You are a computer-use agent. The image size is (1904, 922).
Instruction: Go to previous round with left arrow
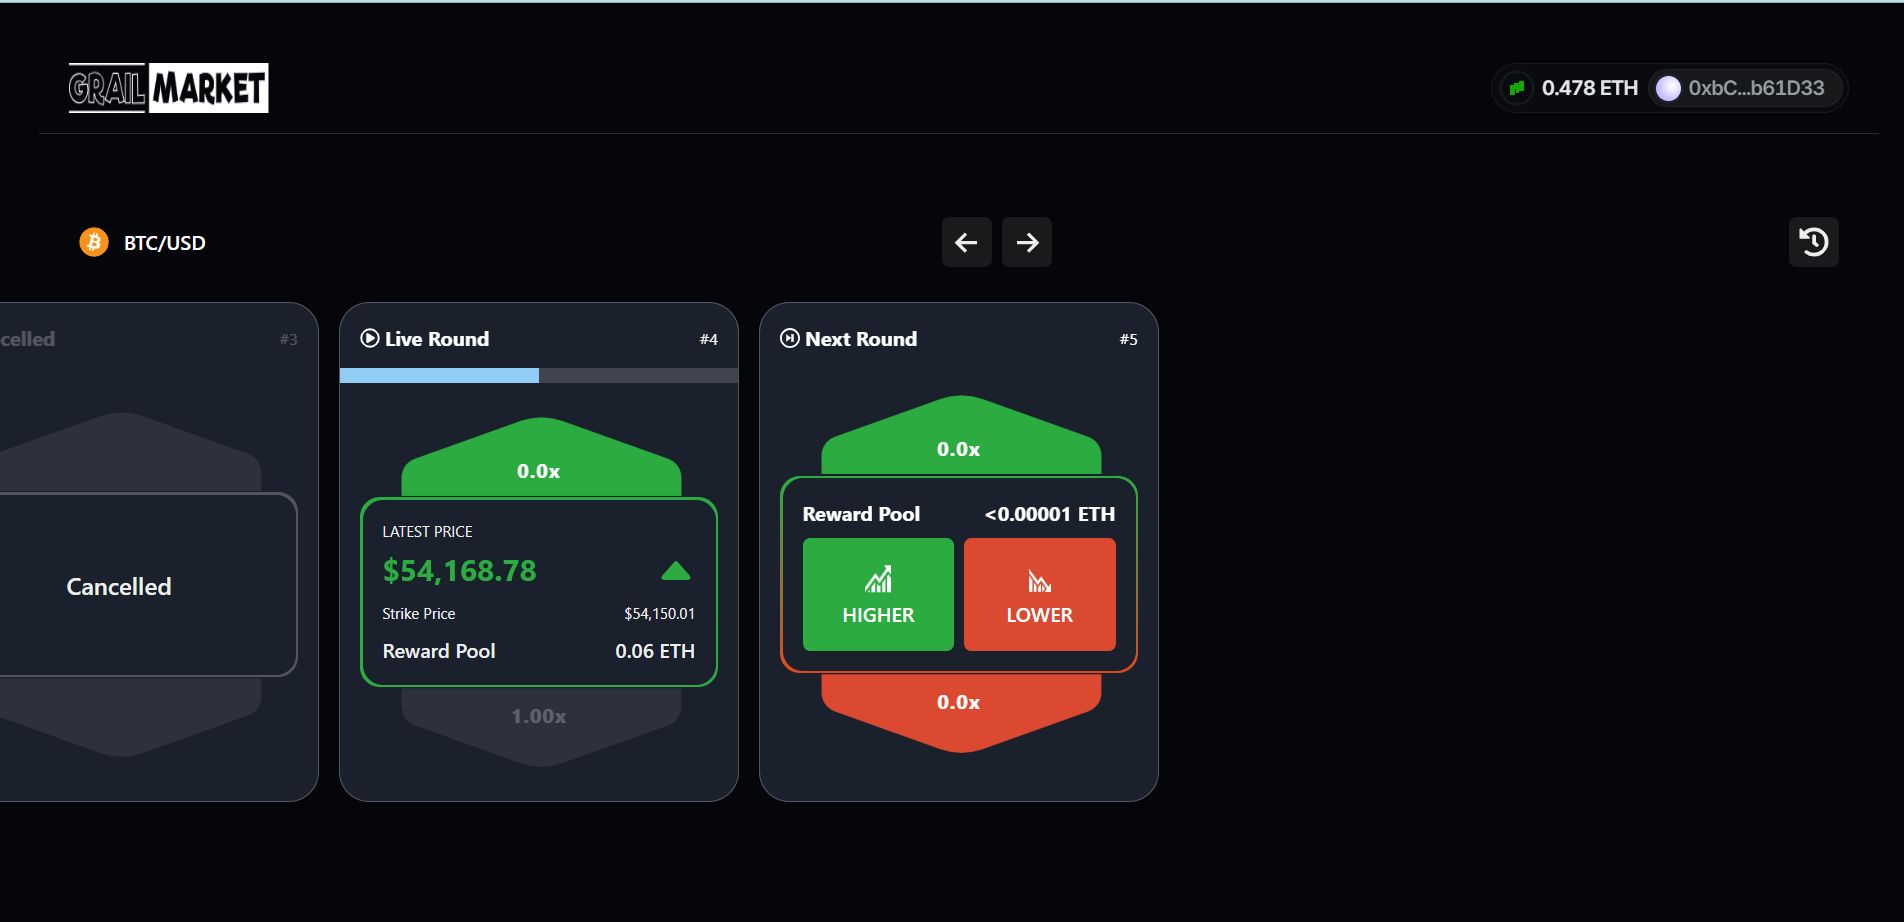[x=966, y=242]
